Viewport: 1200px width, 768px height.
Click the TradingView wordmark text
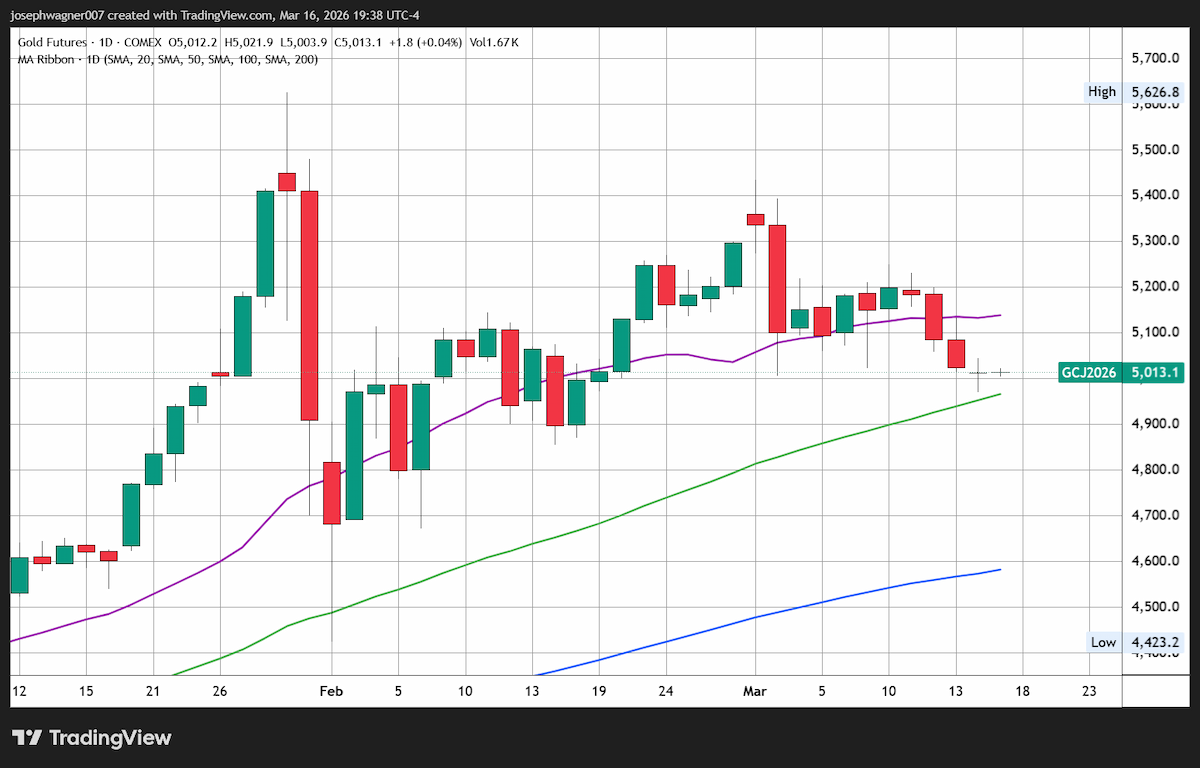tap(110, 738)
